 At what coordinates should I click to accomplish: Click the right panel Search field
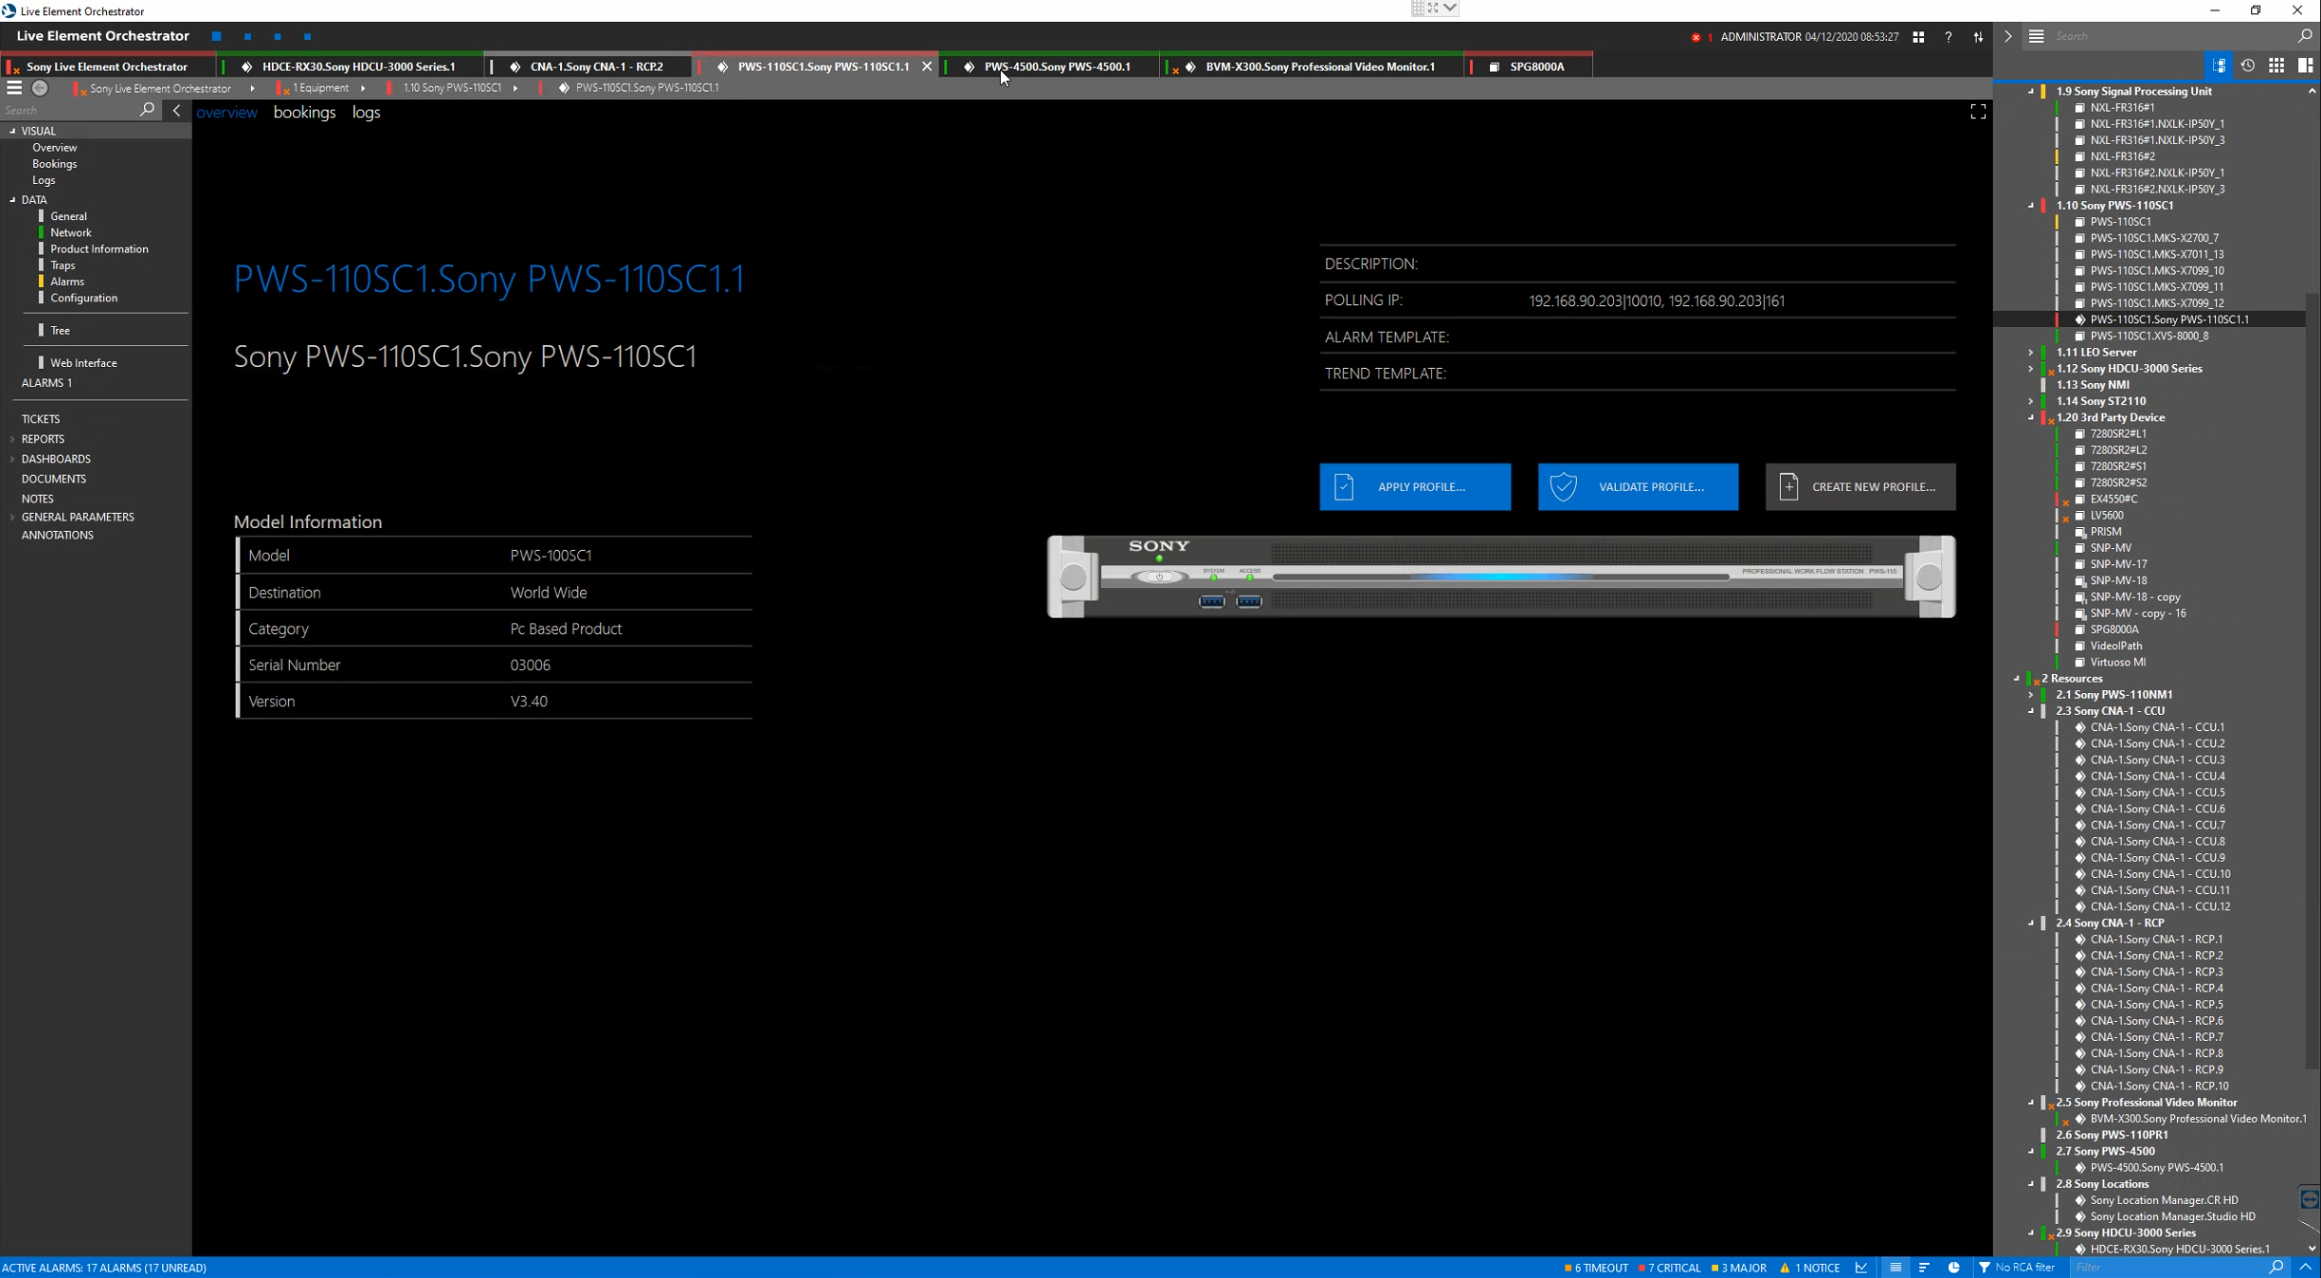click(2172, 36)
